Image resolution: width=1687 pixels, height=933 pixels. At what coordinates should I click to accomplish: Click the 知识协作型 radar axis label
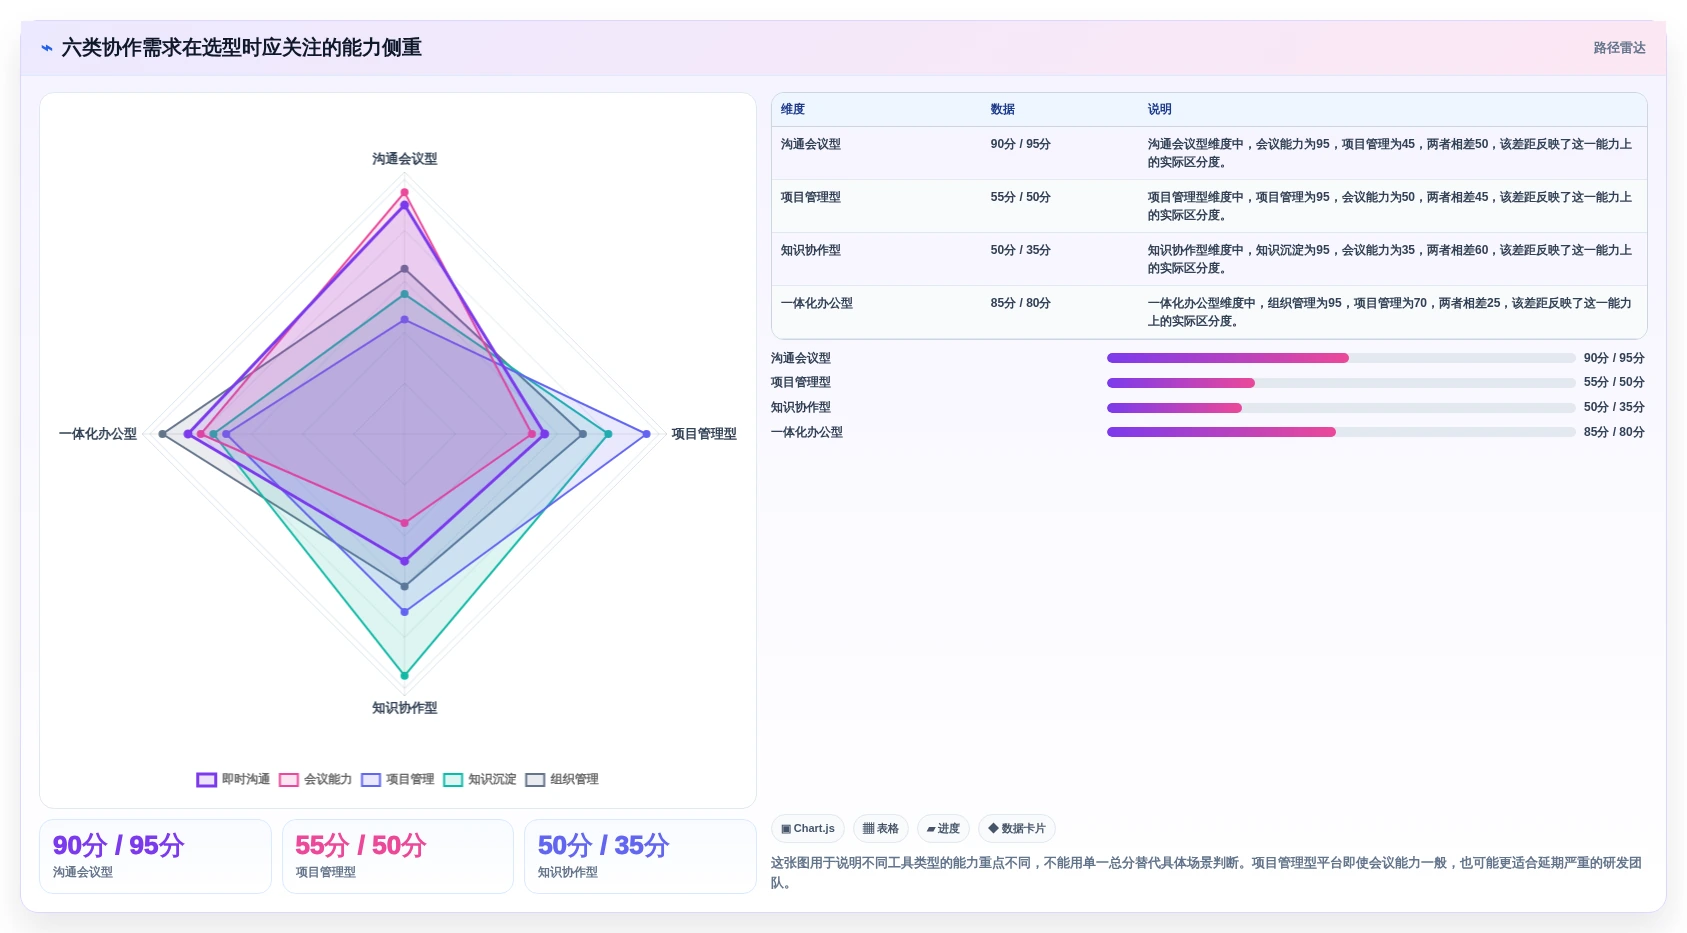click(x=405, y=708)
